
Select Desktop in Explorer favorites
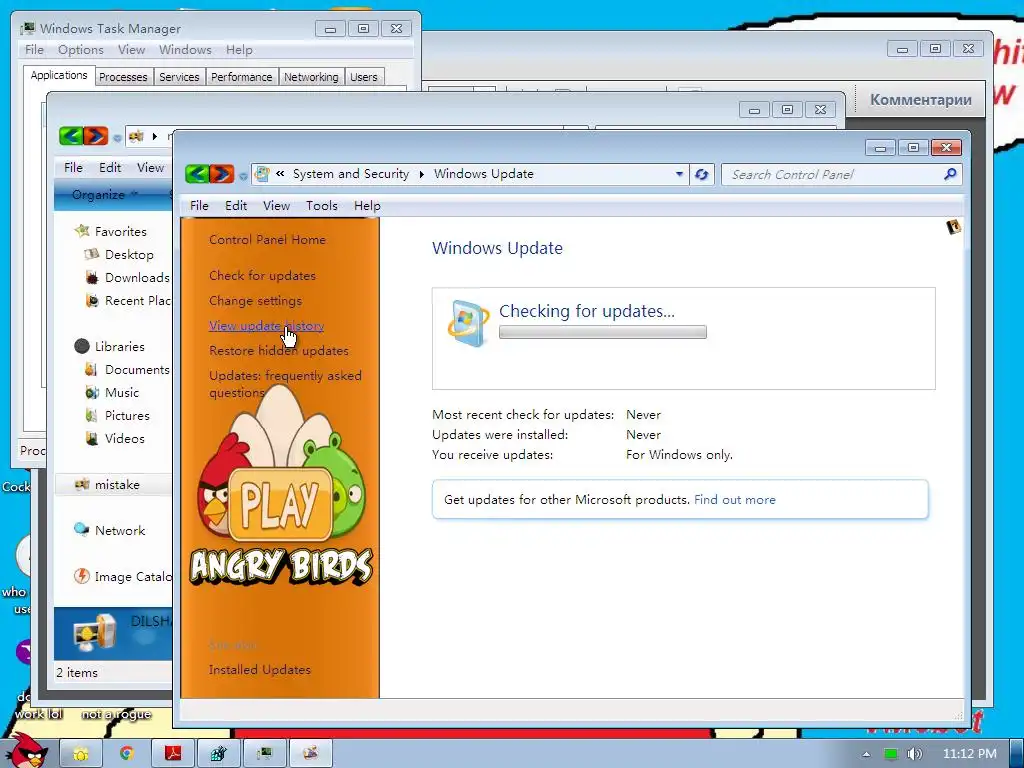click(x=129, y=255)
